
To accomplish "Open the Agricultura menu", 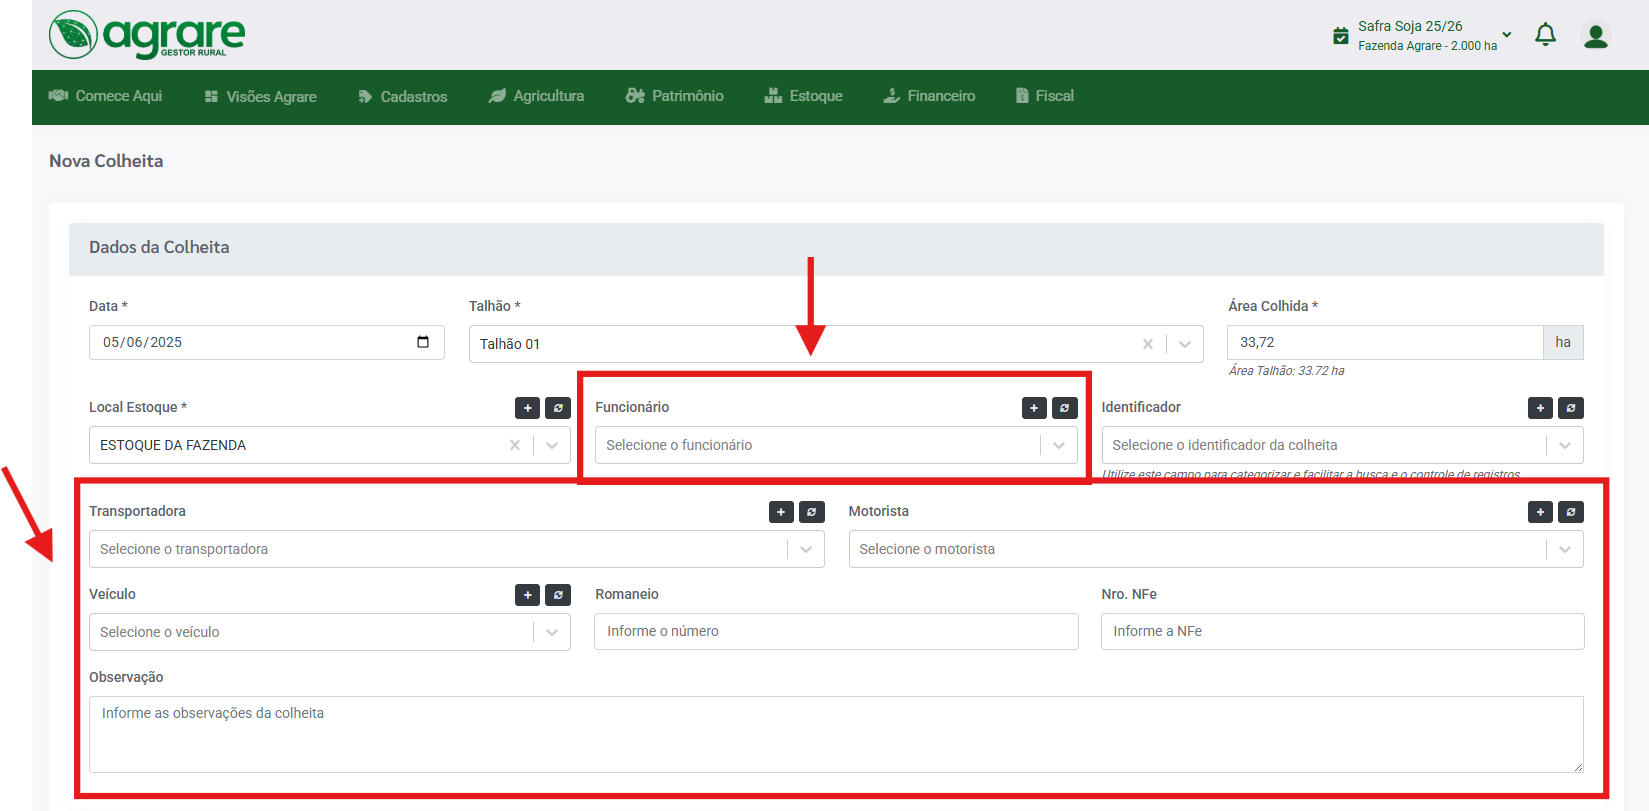I will coord(537,96).
